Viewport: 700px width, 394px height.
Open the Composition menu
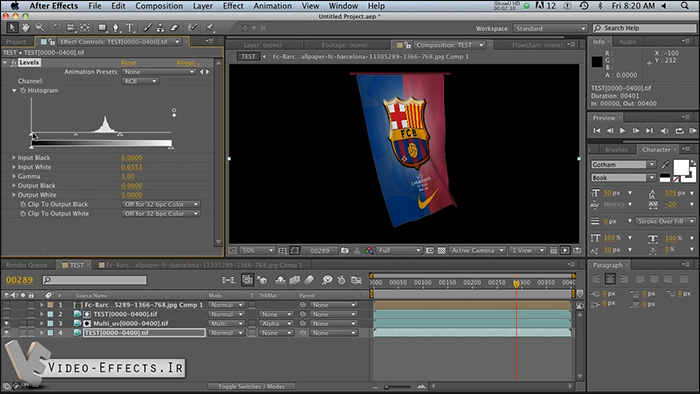pos(159,6)
